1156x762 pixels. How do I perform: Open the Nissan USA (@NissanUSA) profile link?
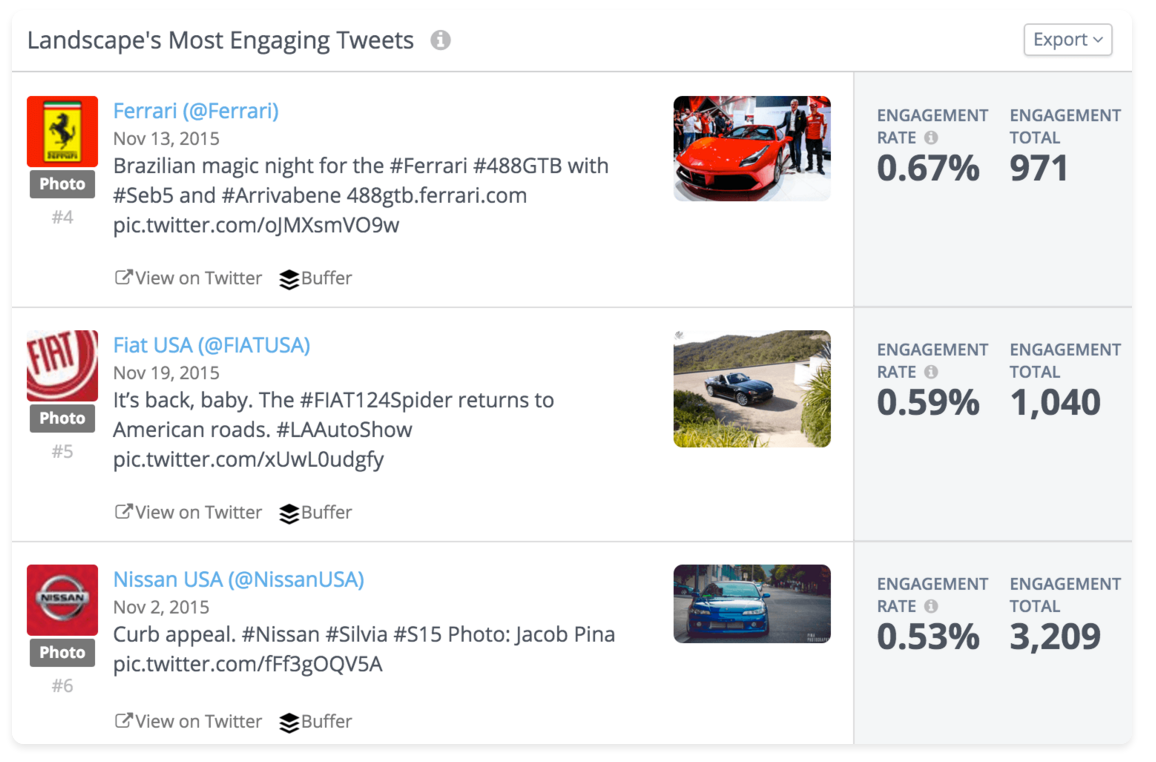[x=239, y=579]
